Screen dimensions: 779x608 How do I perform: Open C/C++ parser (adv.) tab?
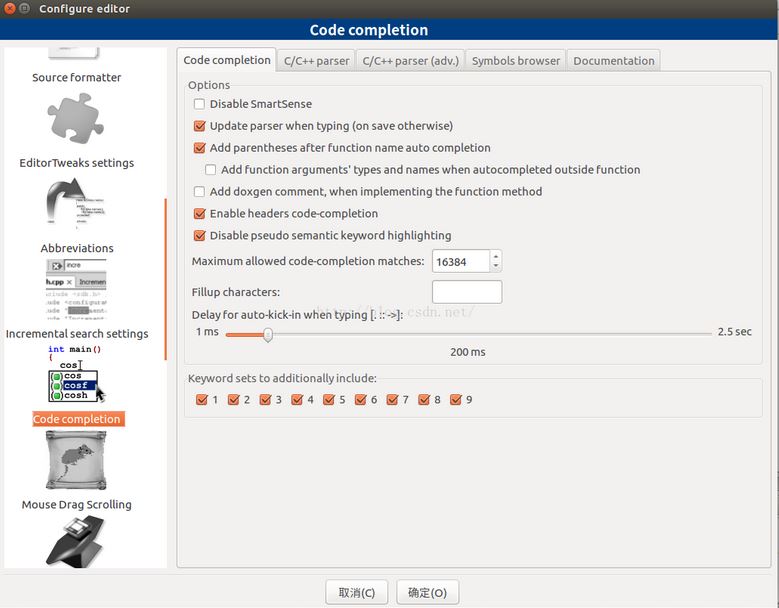(x=410, y=61)
